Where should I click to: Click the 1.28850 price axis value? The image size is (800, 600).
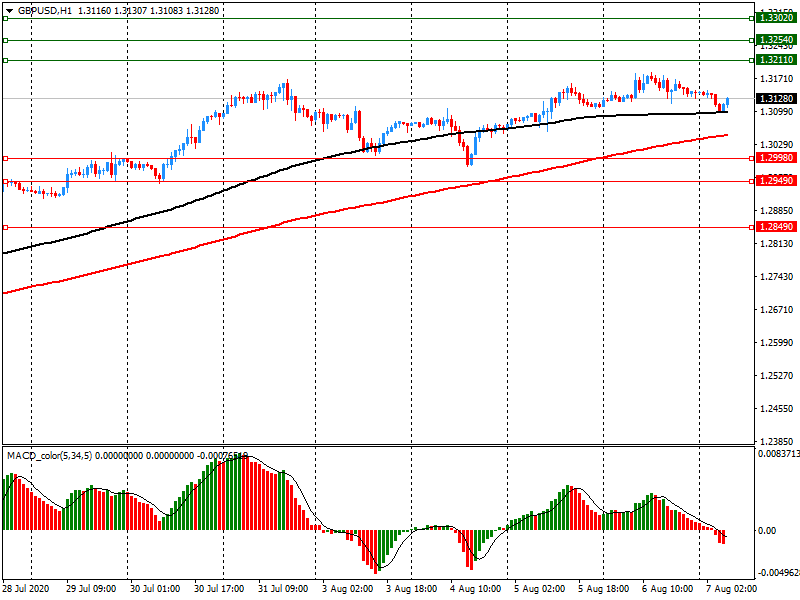click(x=777, y=211)
